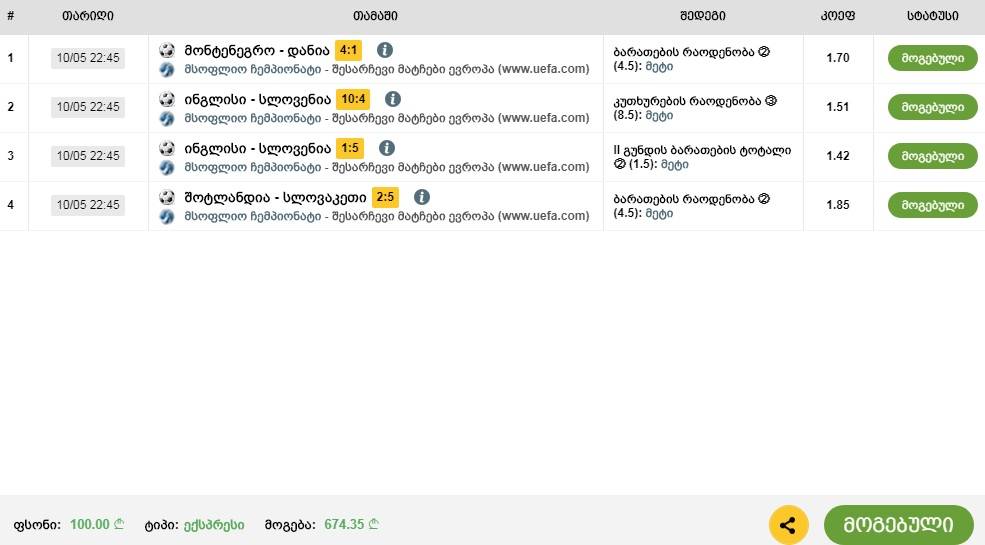Share the bet slip with yellow share button
985x545 pixels.
click(x=788, y=525)
